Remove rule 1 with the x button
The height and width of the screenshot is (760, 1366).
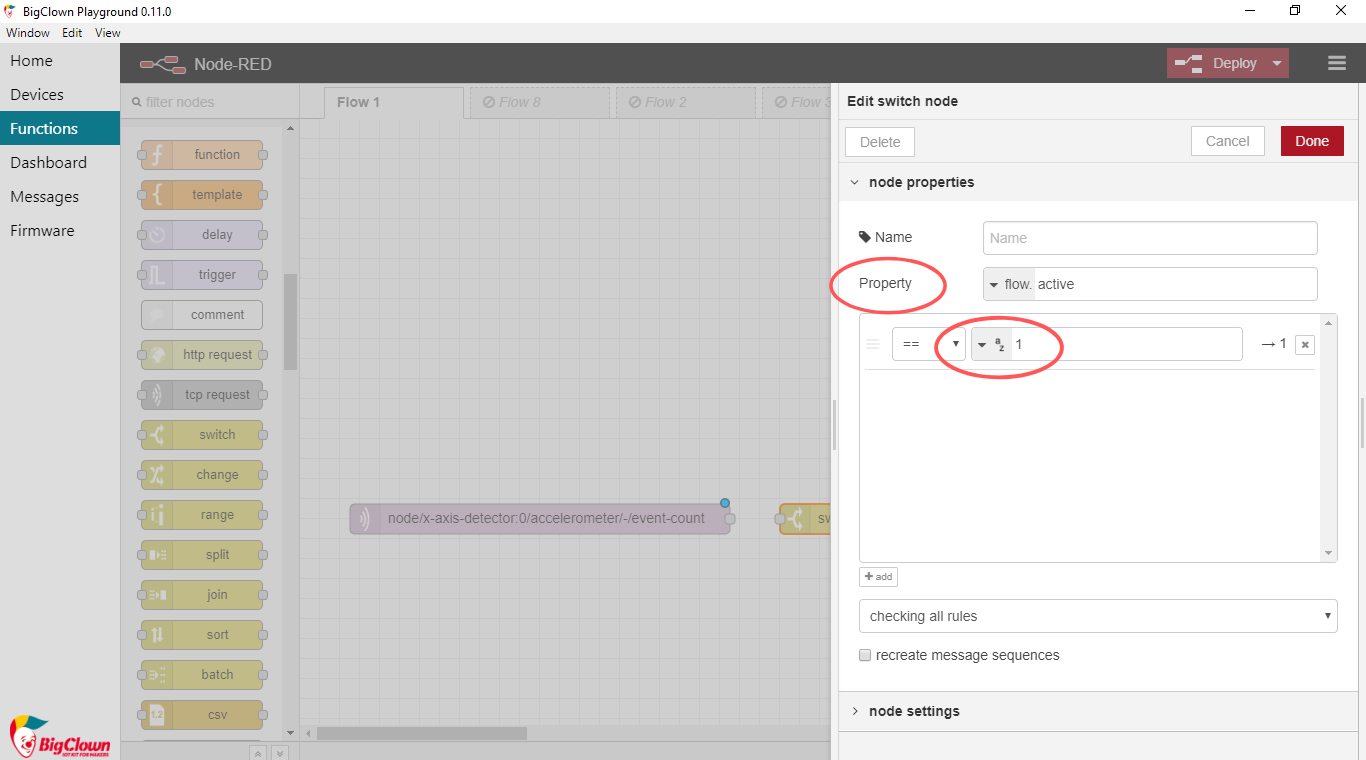(x=1304, y=344)
